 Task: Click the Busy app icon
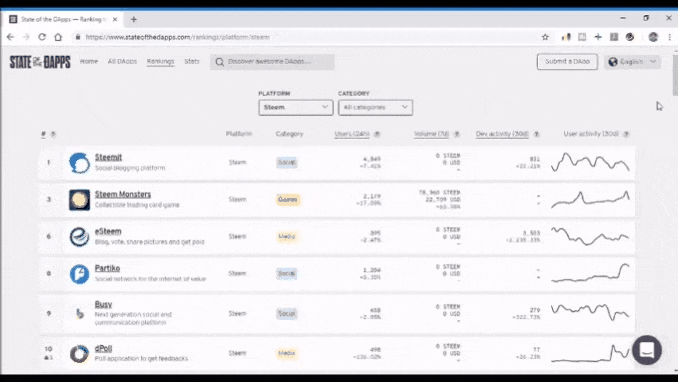coord(79,314)
